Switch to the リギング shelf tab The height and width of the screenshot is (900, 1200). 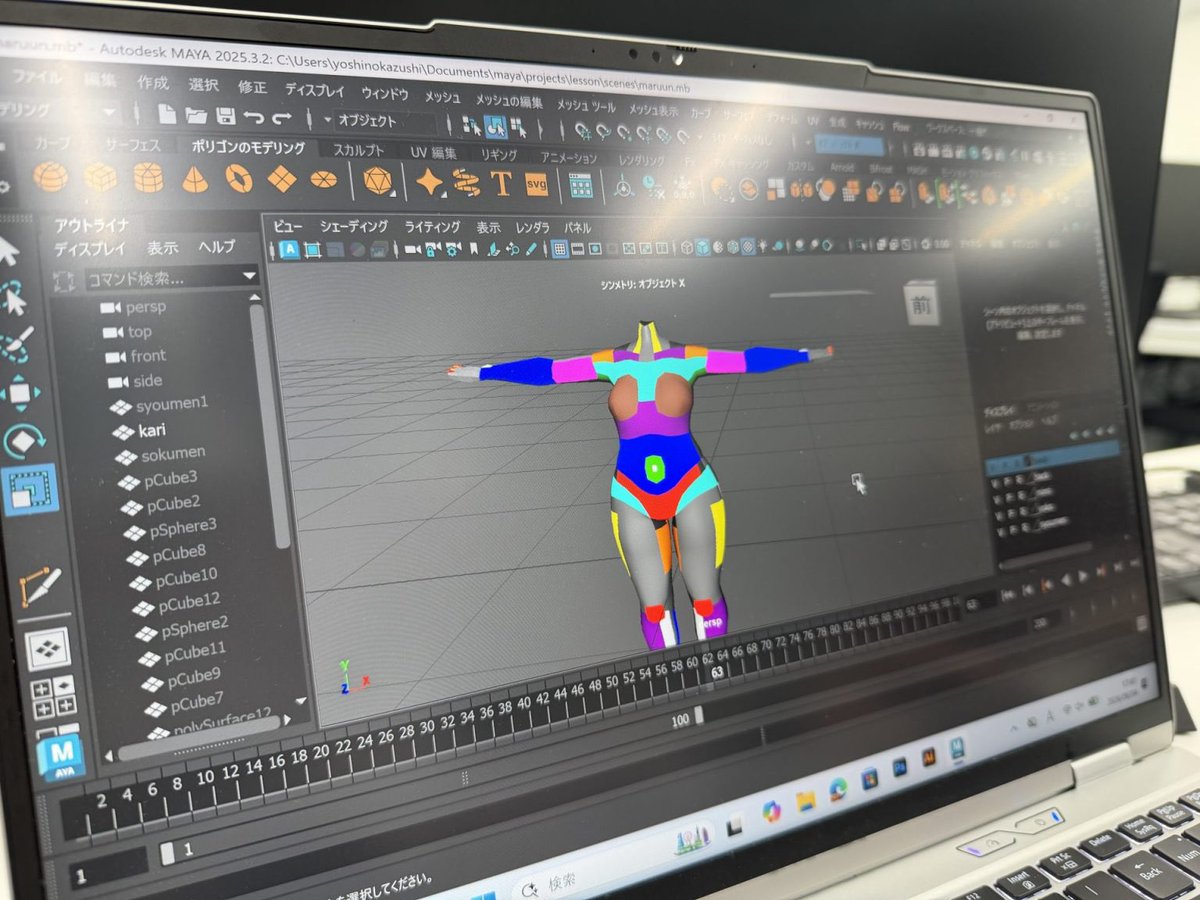pos(498,156)
